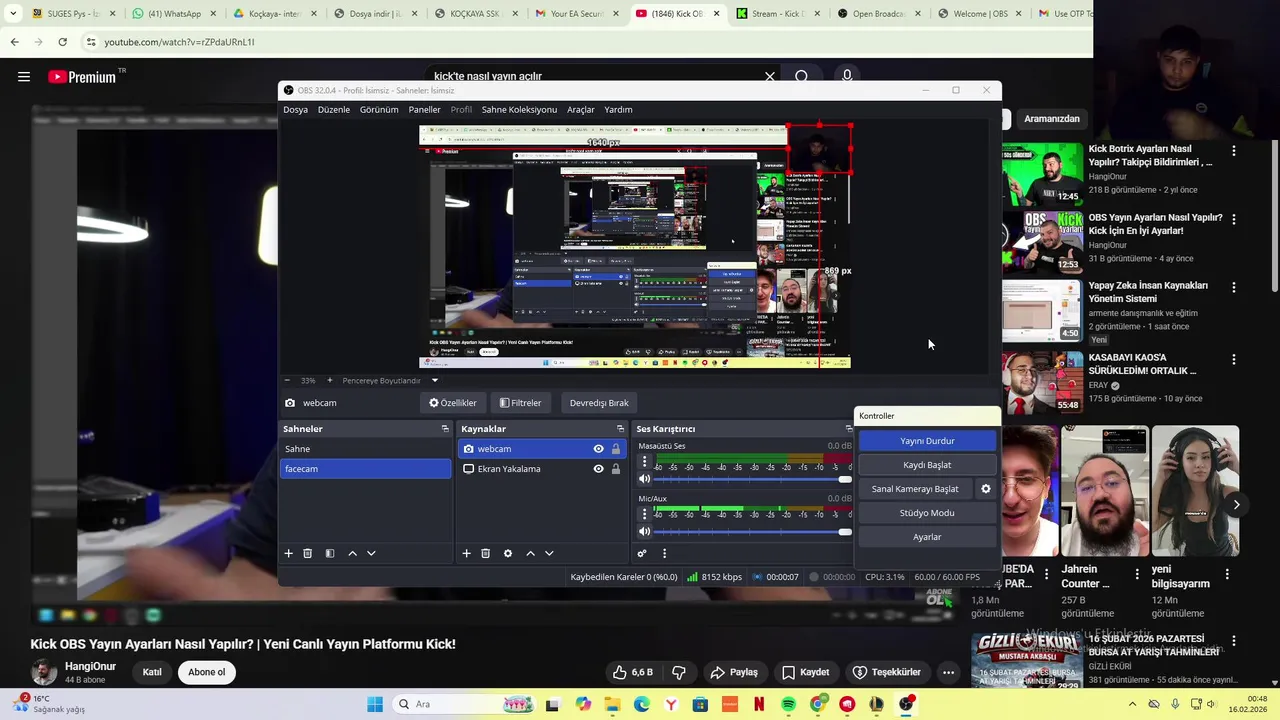Image resolution: width=1280 pixels, height=720 pixels.
Task: Open Kick Botrix Ayarları video thumbnail
Action: [x=1042, y=173]
